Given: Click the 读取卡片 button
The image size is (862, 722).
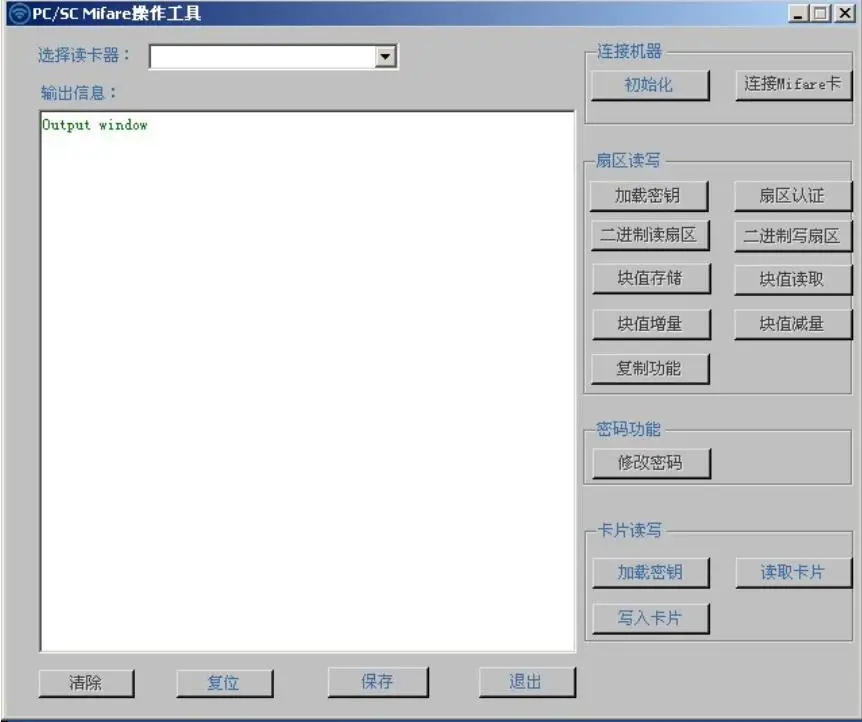Looking at the screenshot, I should [x=793, y=573].
